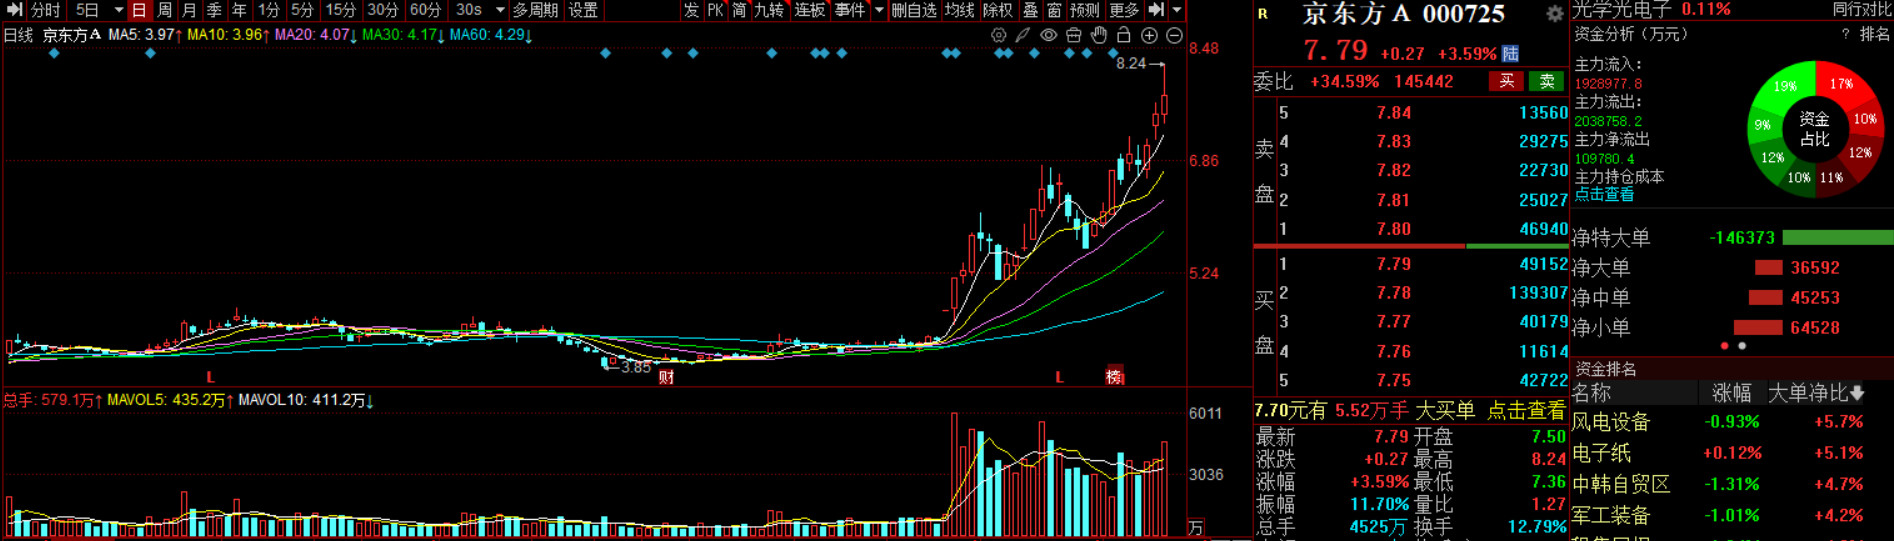Select the 5日 five-day view
The image size is (1894, 541).
point(88,10)
